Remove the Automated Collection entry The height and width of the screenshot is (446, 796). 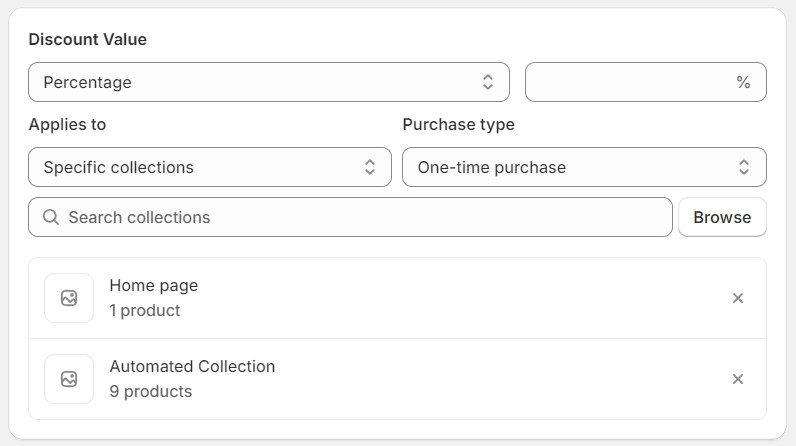point(738,379)
